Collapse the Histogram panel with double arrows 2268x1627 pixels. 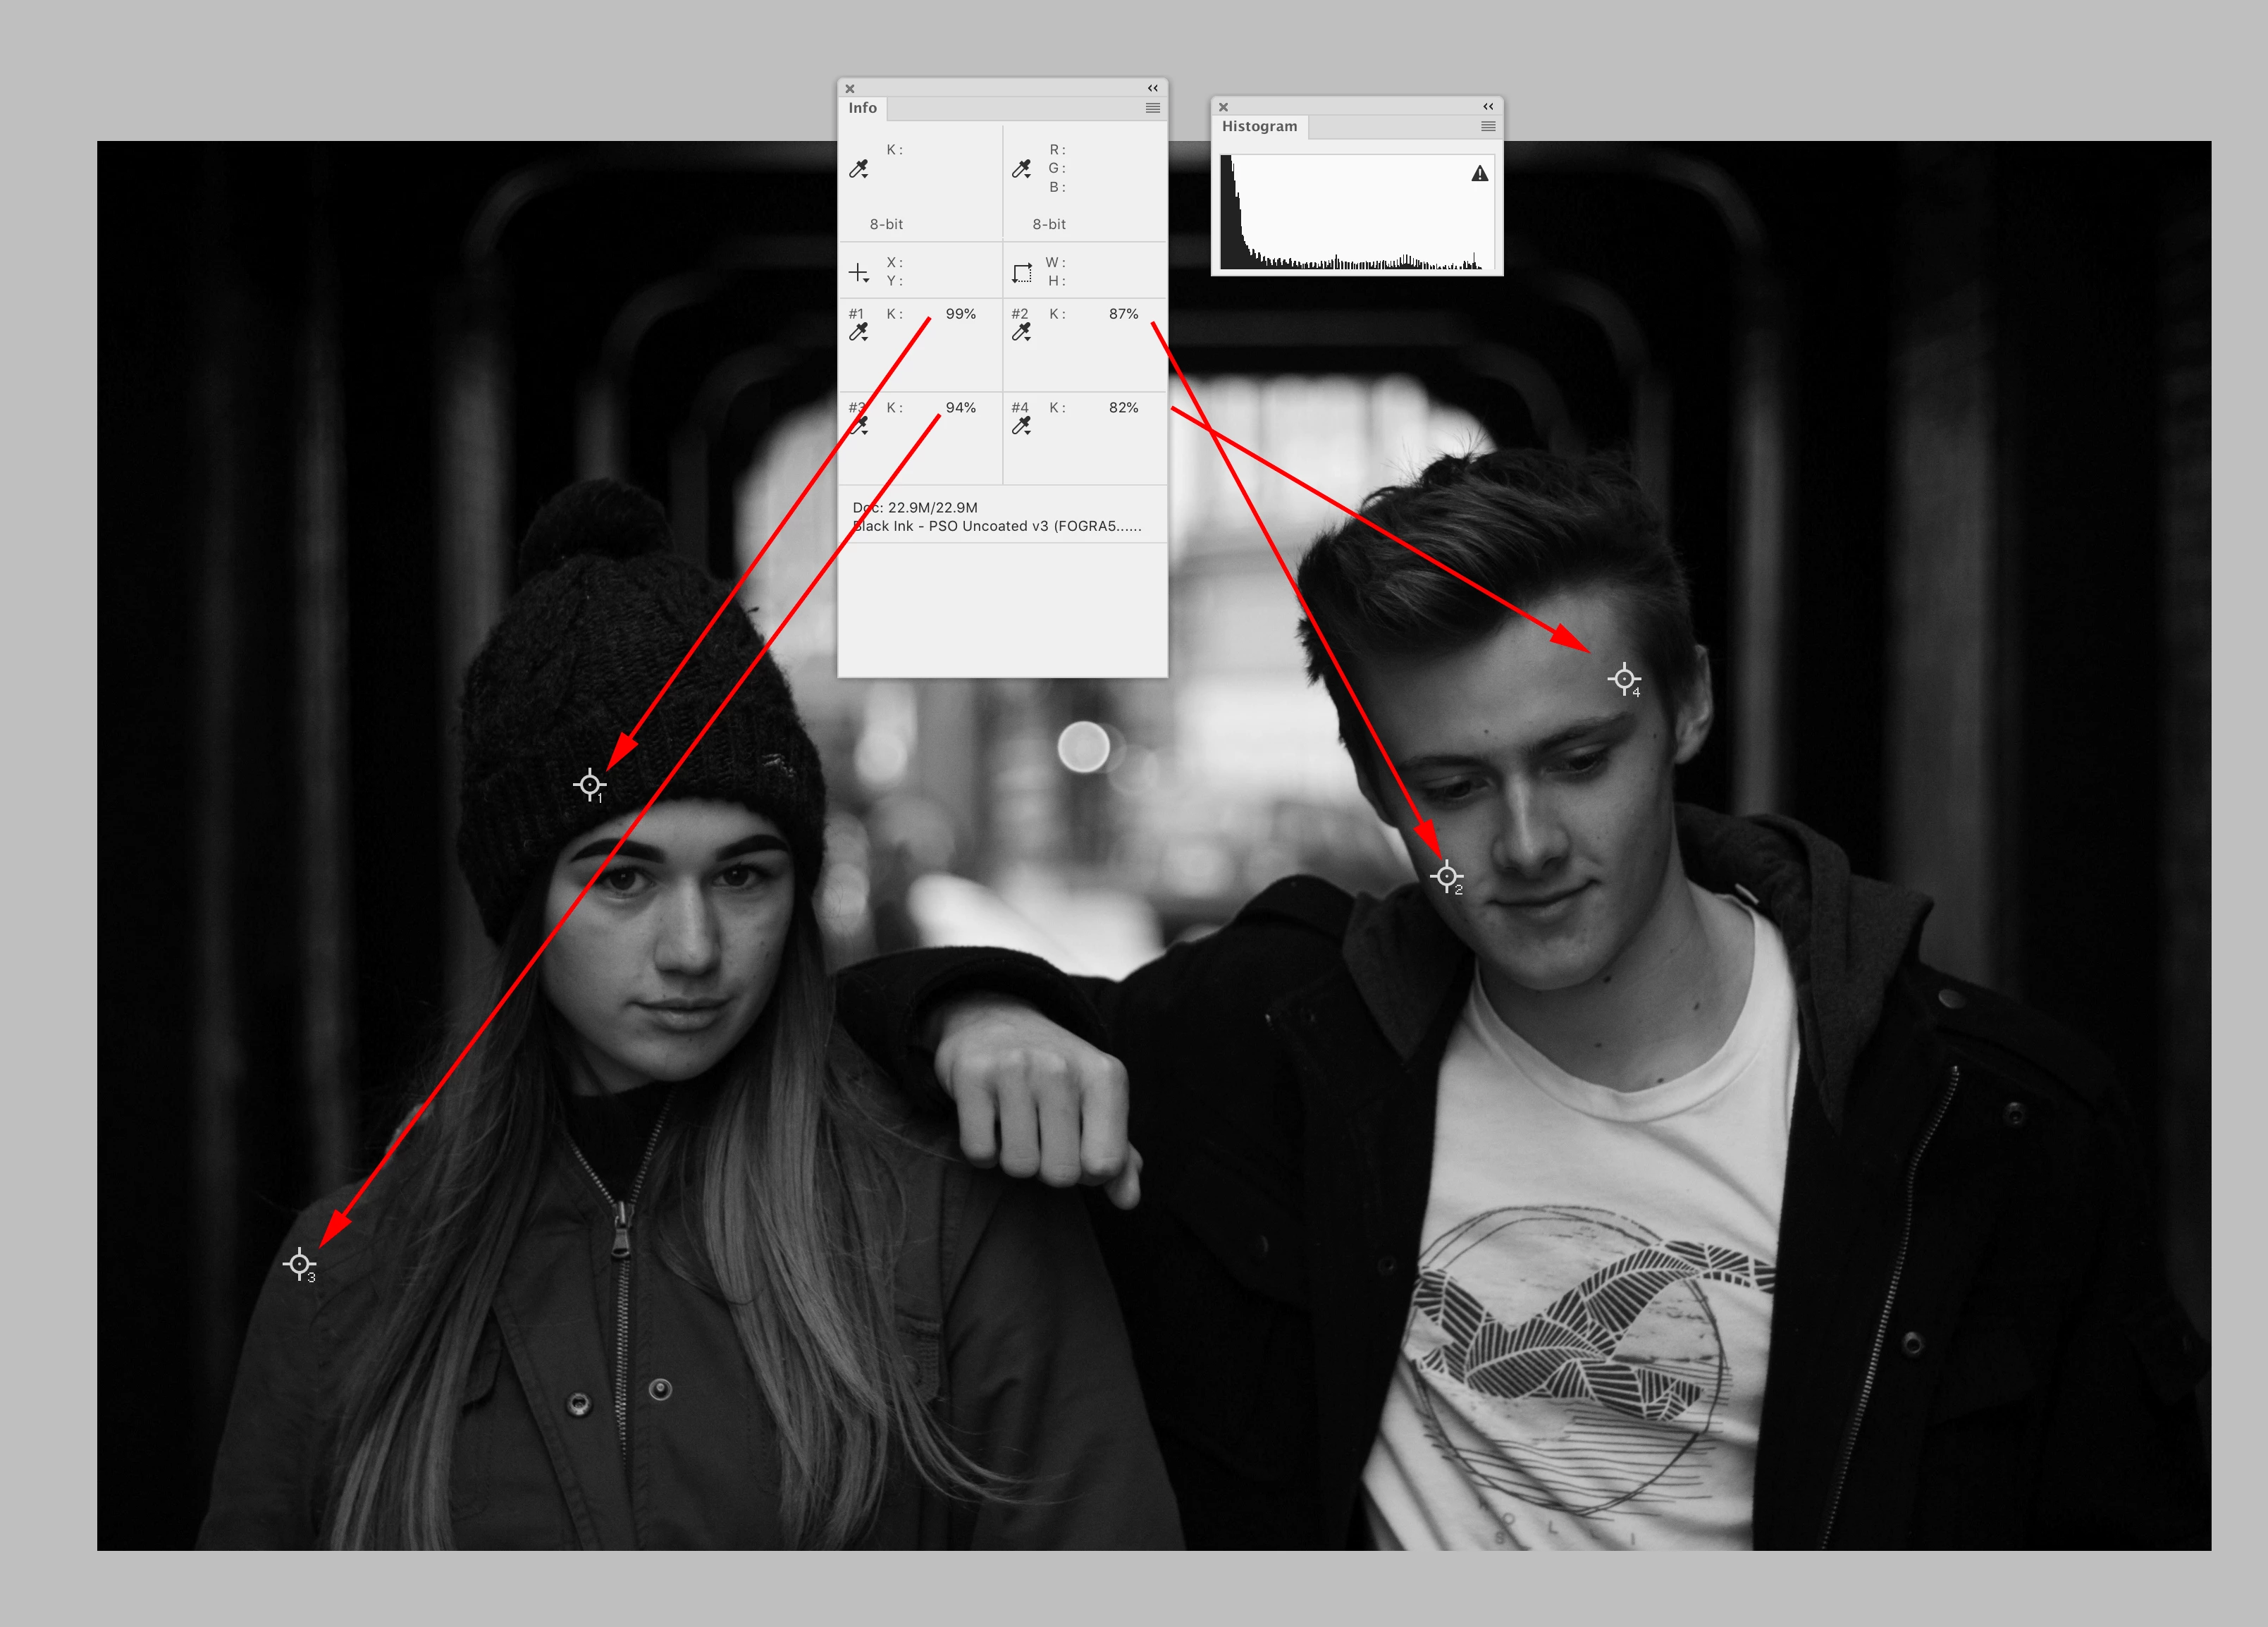pos(1488,106)
